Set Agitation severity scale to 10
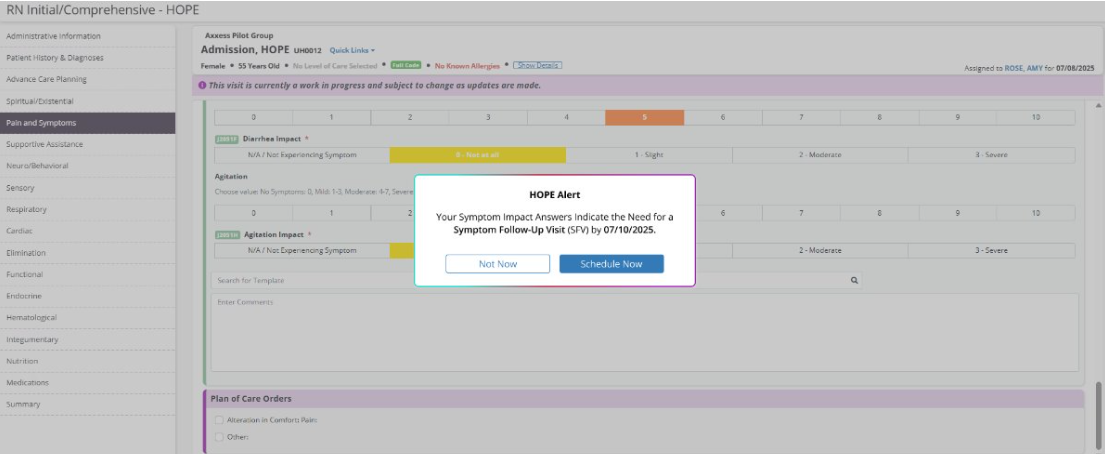 [x=1035, y=213]
